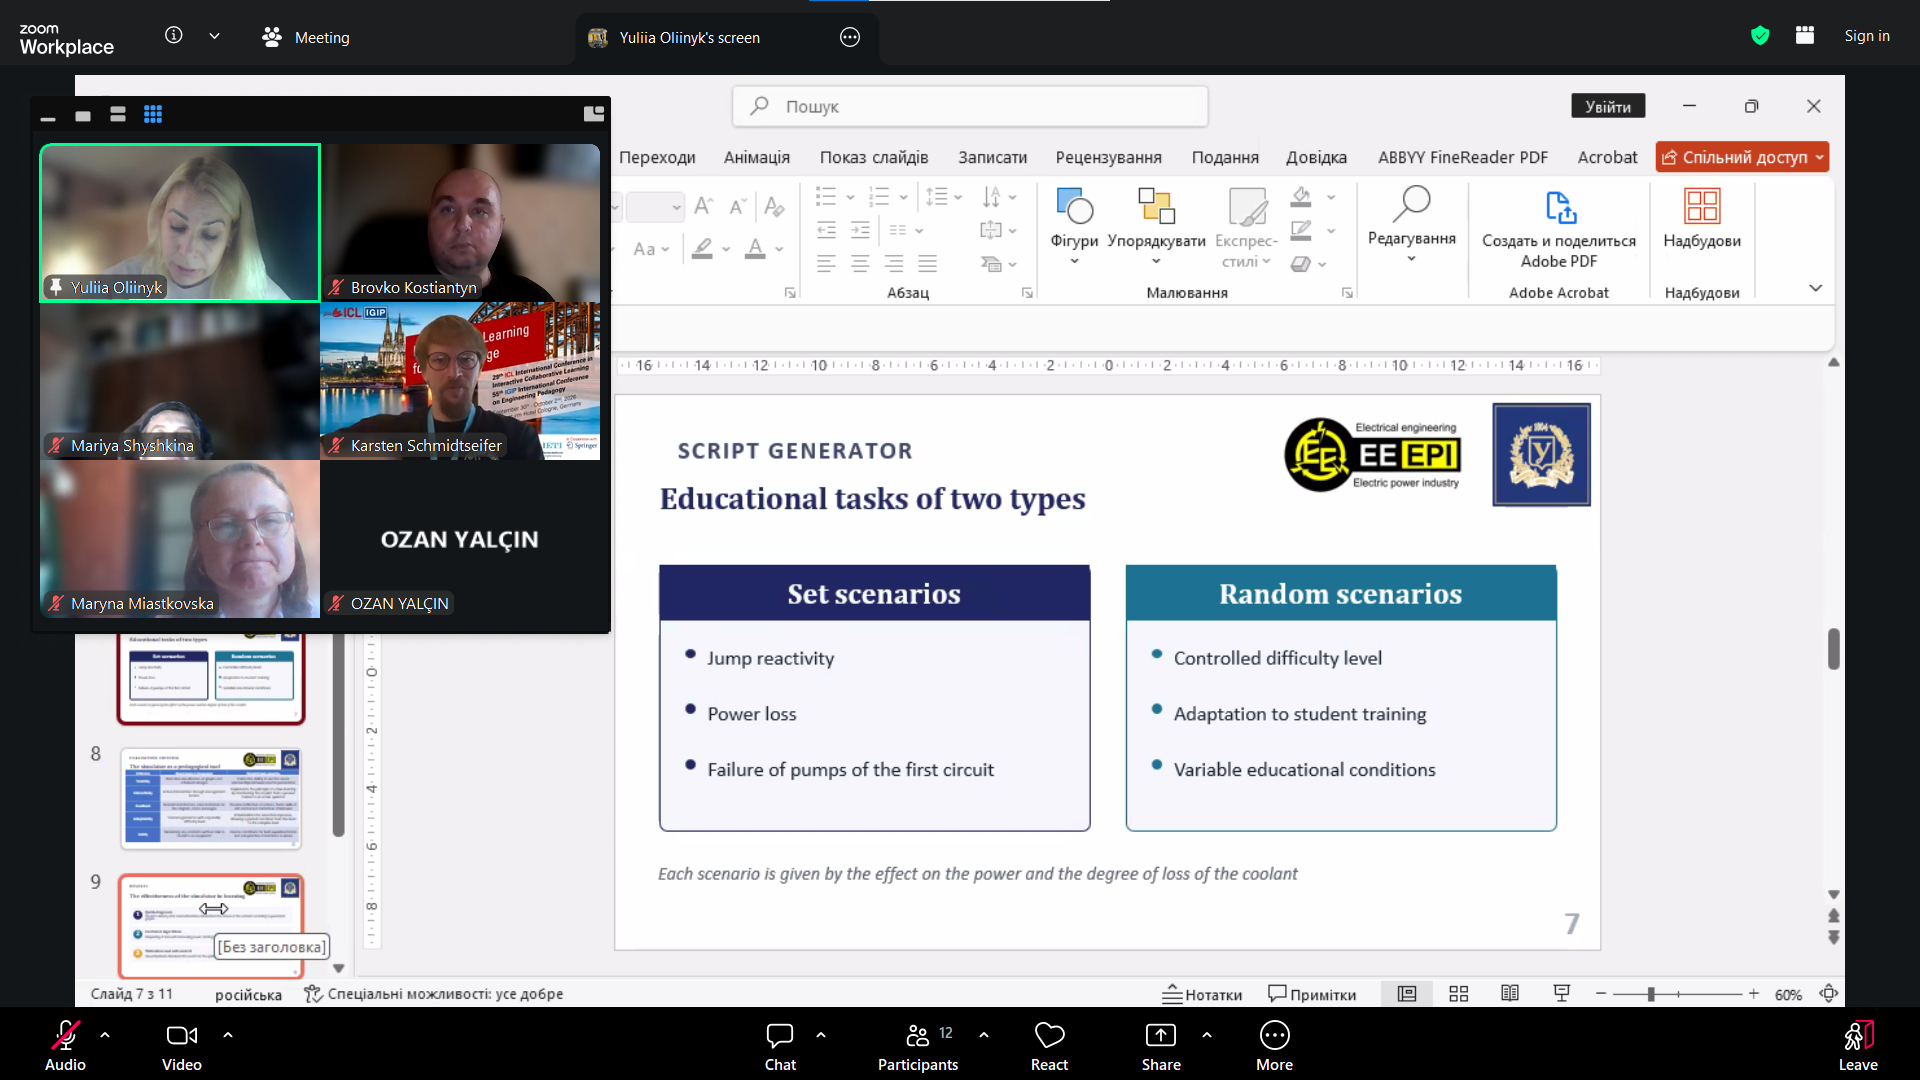Open Zoom Chat panel
Viewport: 1920px width, 1080px height.
pos(780,1046)
